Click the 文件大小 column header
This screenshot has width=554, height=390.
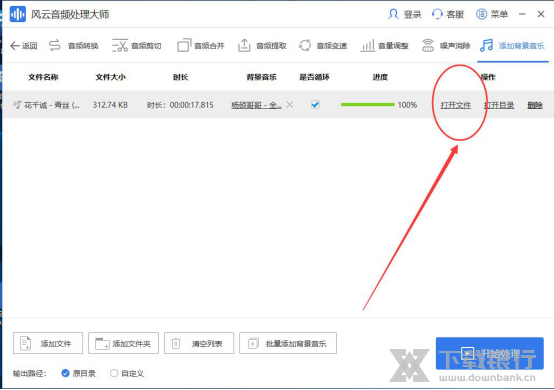(x=110, y=77)
